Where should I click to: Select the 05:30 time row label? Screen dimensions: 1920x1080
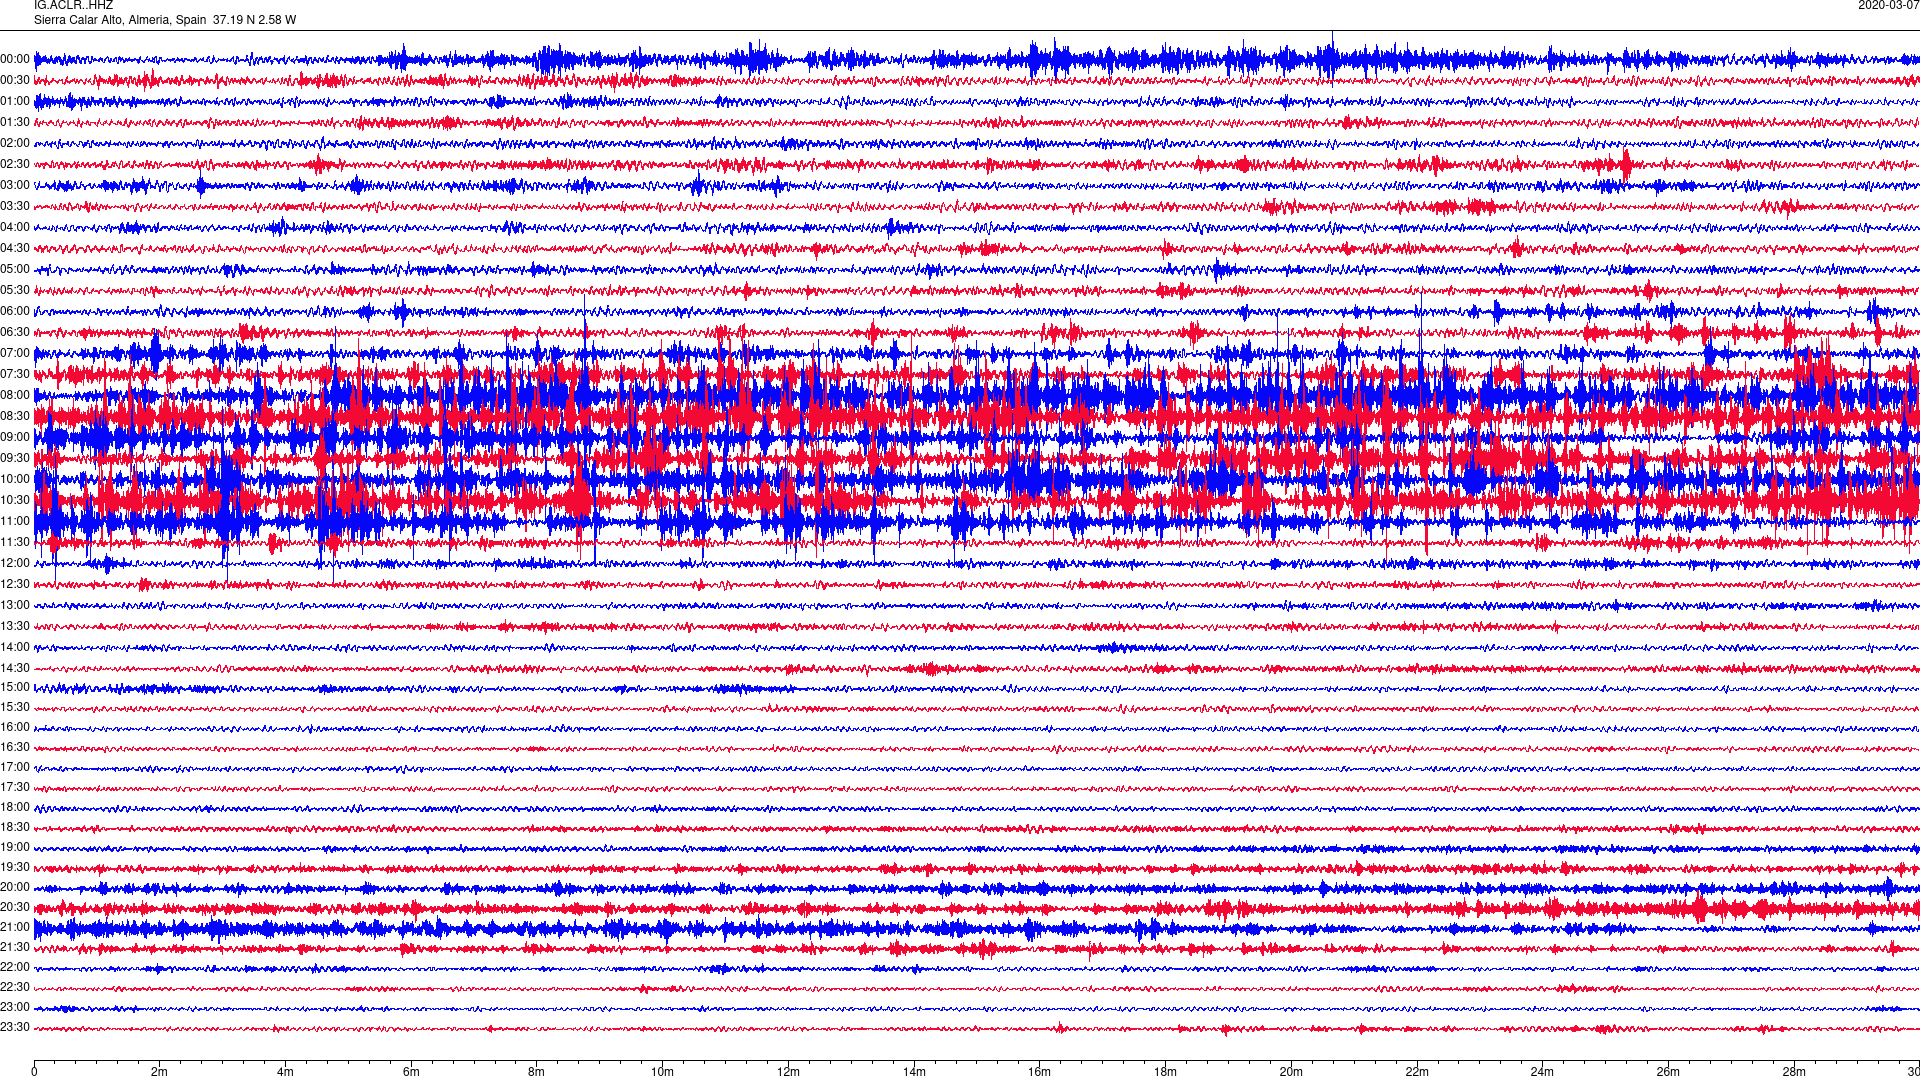15,291
